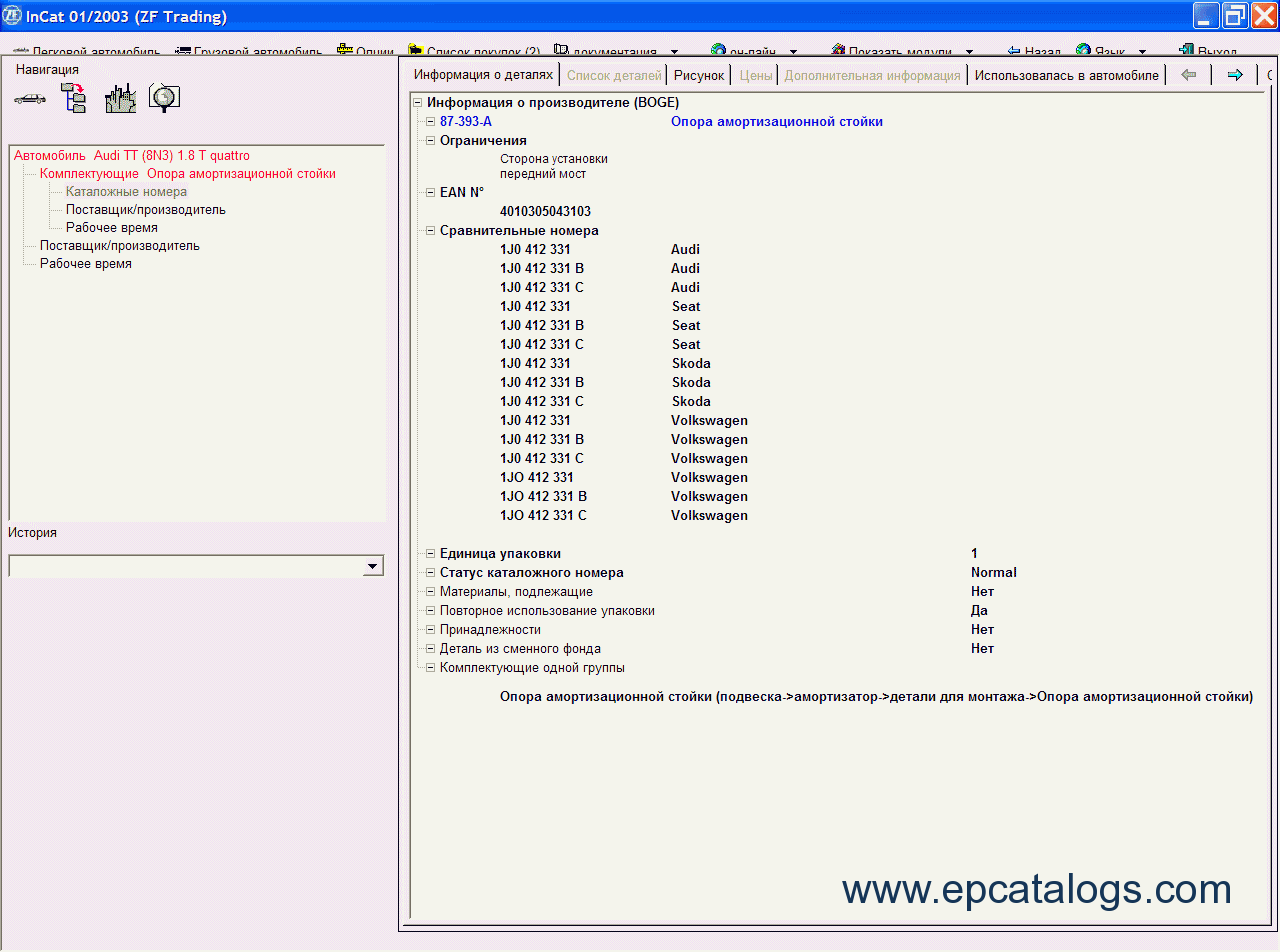Select Комплектующие Опора амортизационной стойки node

(x=188, y=173)
